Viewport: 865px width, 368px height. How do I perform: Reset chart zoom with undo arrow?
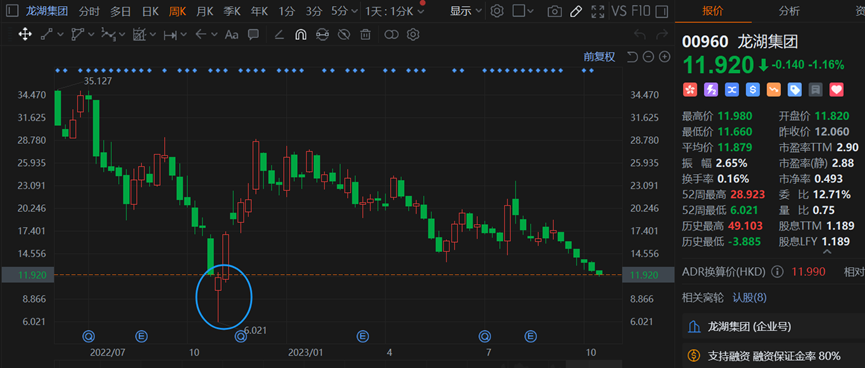[633, 56]
